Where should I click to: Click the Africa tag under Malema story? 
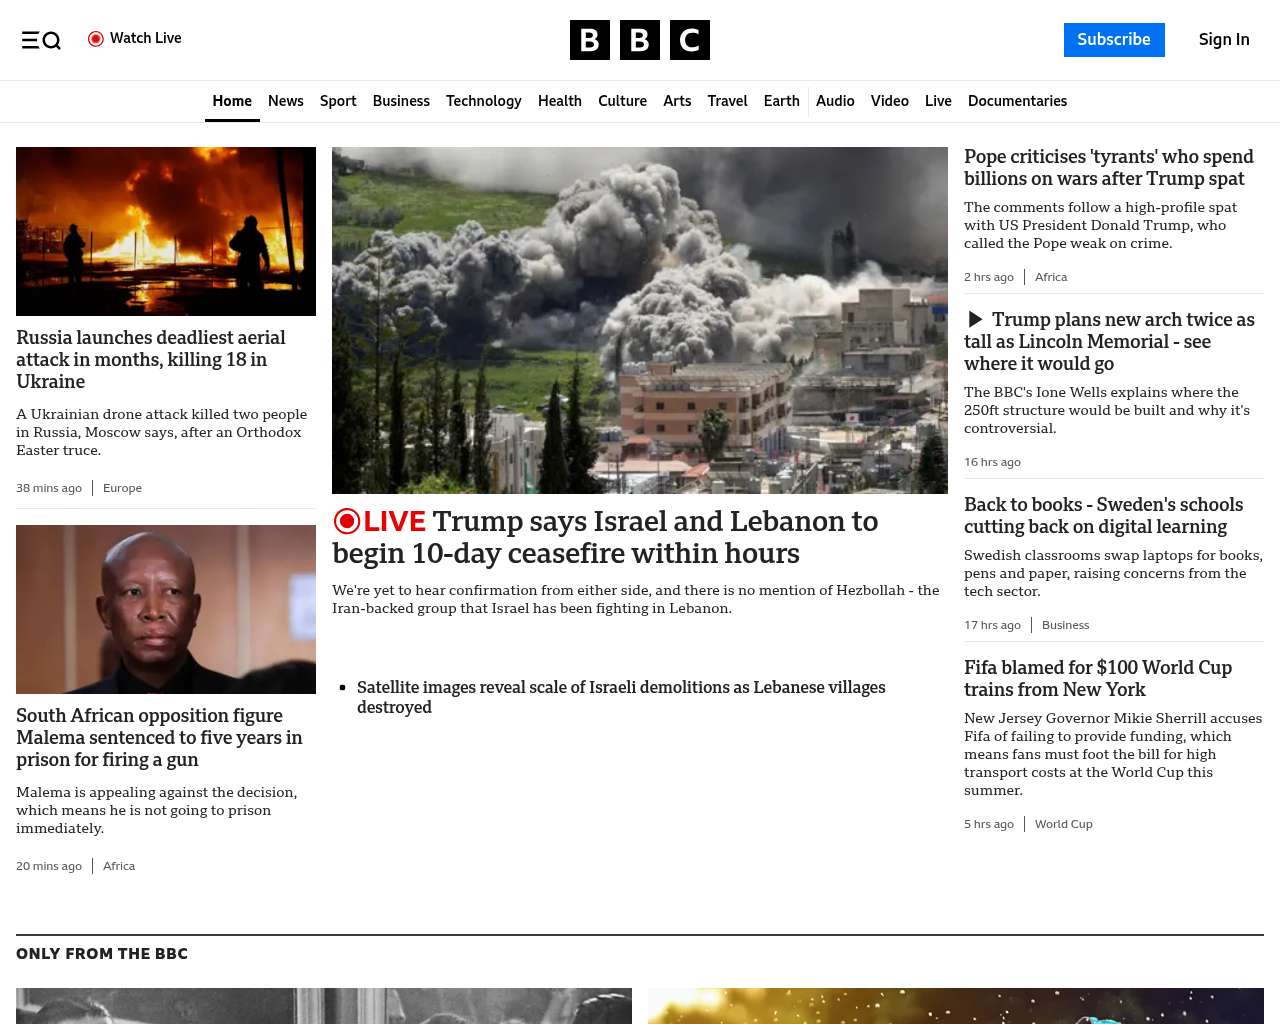click(x=119, y=866)
